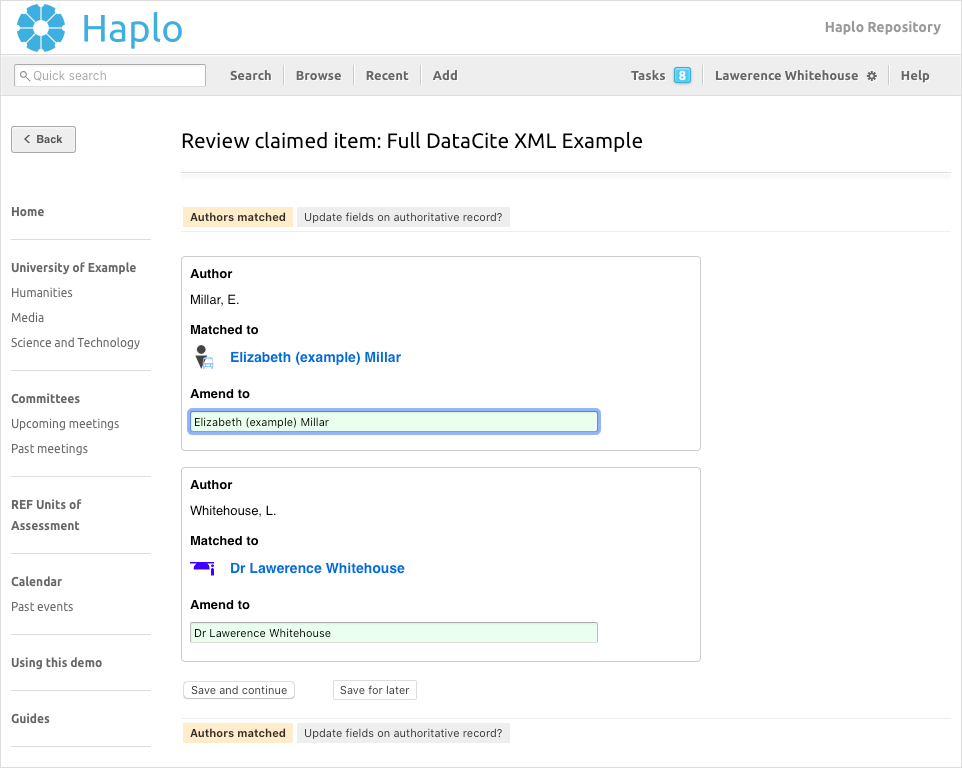962x768 pixels.
Task: Click Save and continue
Action: point(238,690)
